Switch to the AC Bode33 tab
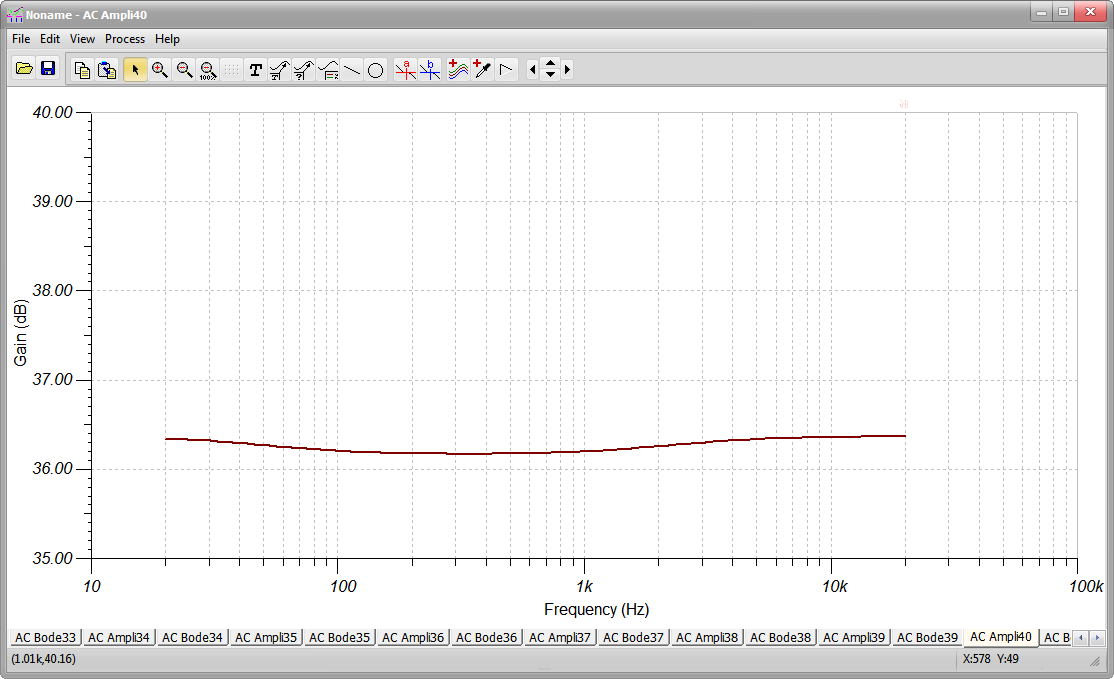 pyautogui.click(x=45, y=637)
